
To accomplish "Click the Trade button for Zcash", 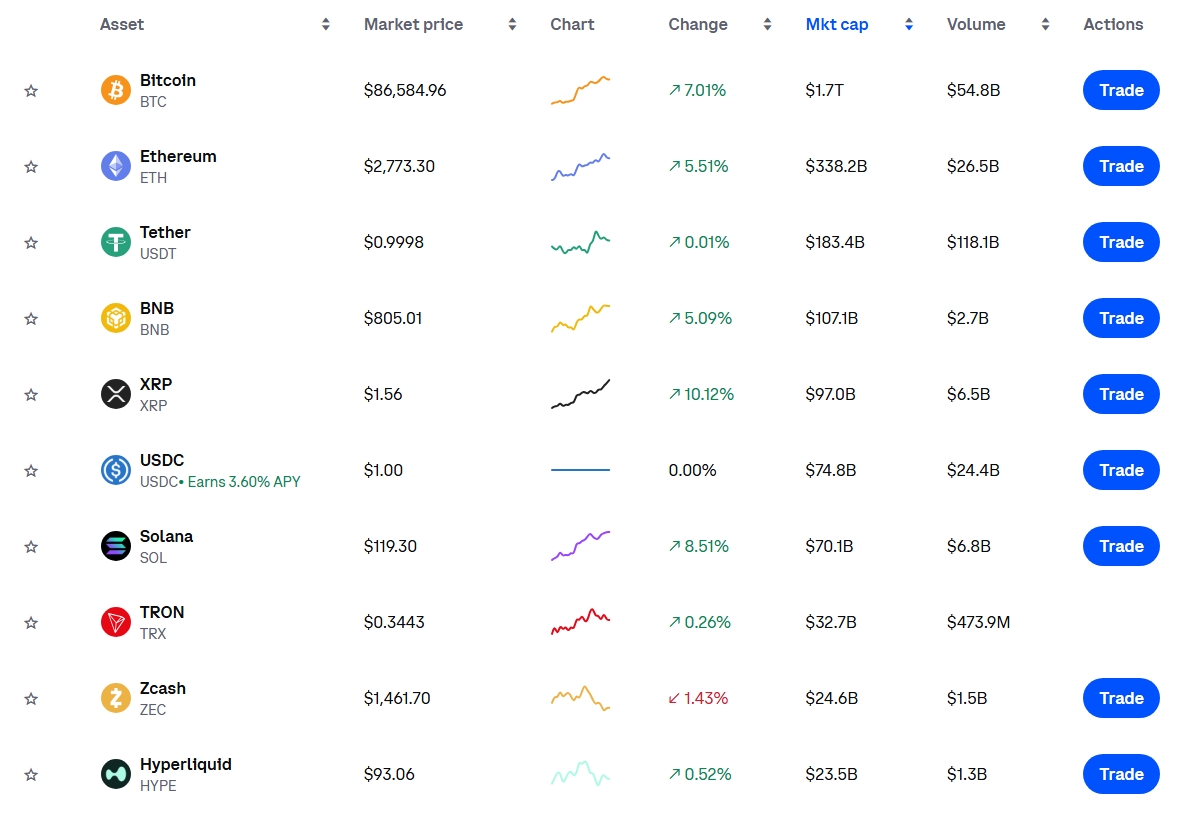I will coord(1121,698).
